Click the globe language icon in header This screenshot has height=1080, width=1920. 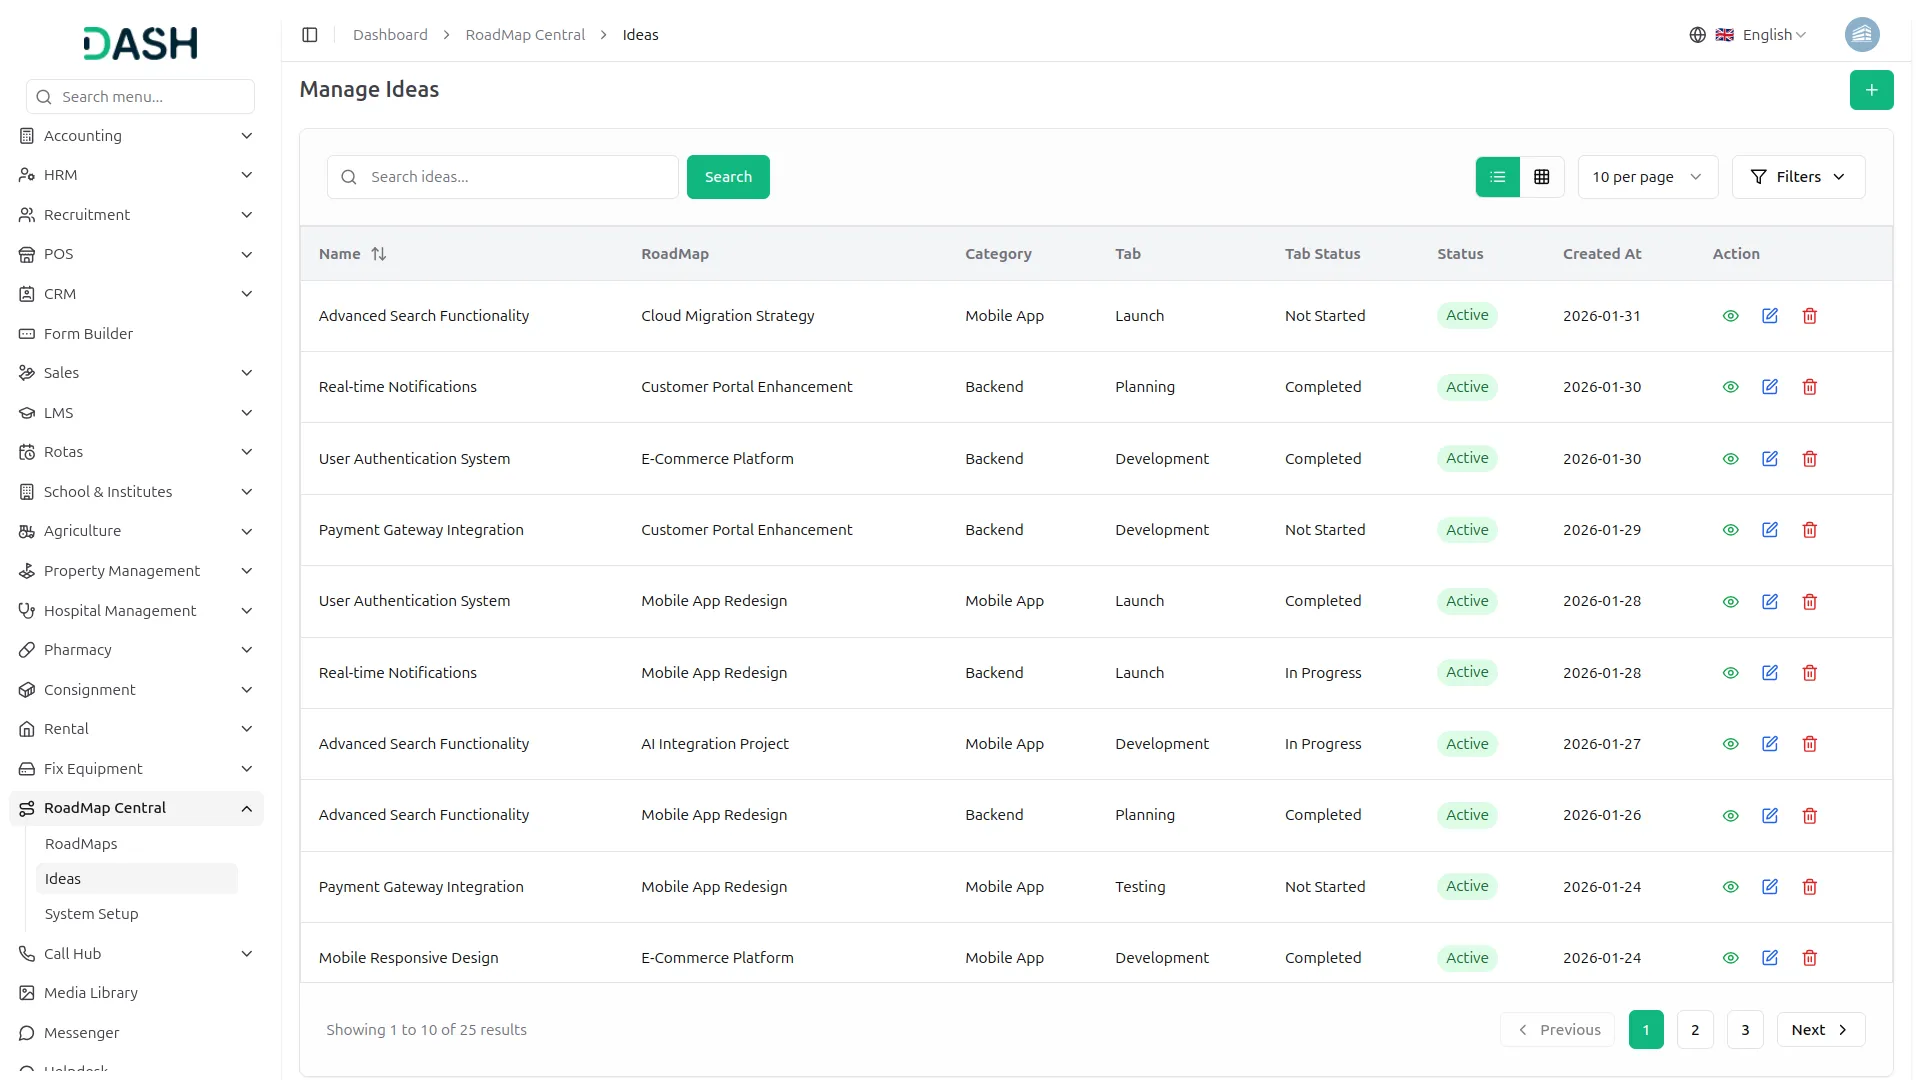[1697, 34]
